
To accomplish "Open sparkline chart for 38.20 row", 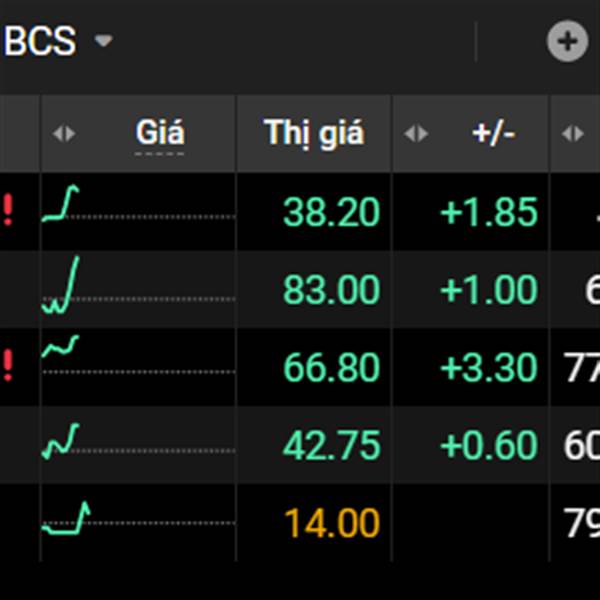I will pyautogui.click(x=62, y=205).
